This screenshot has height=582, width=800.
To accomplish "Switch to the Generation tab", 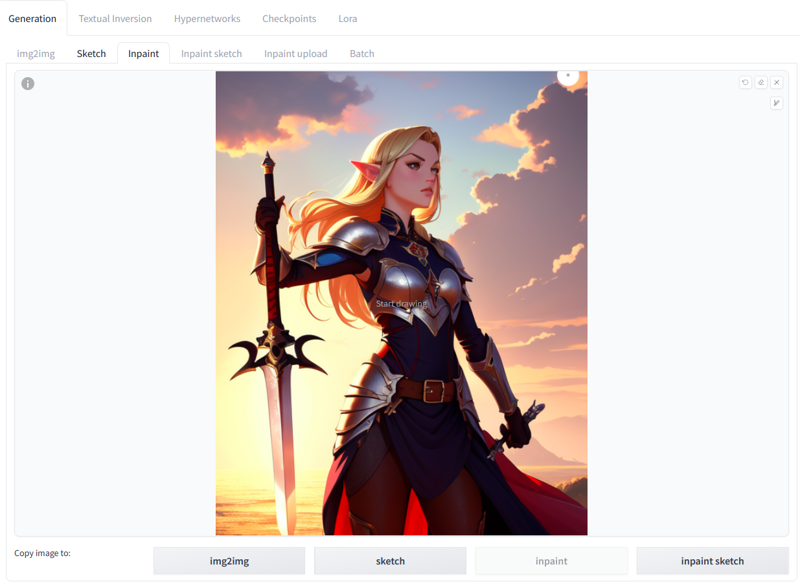I will 33,19.
